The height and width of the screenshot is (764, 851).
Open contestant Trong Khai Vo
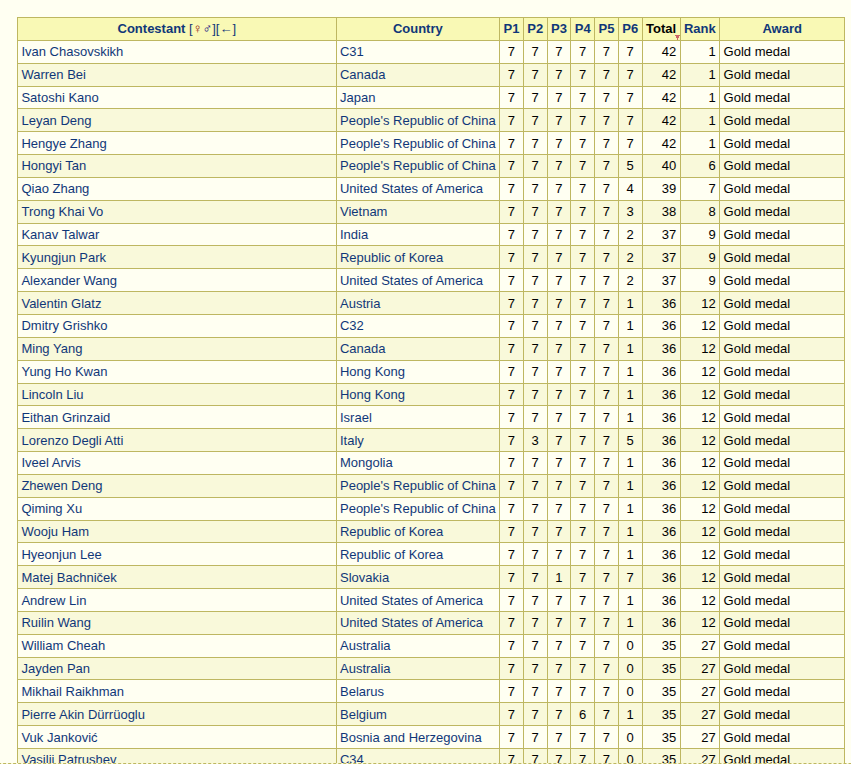point(62,212)
